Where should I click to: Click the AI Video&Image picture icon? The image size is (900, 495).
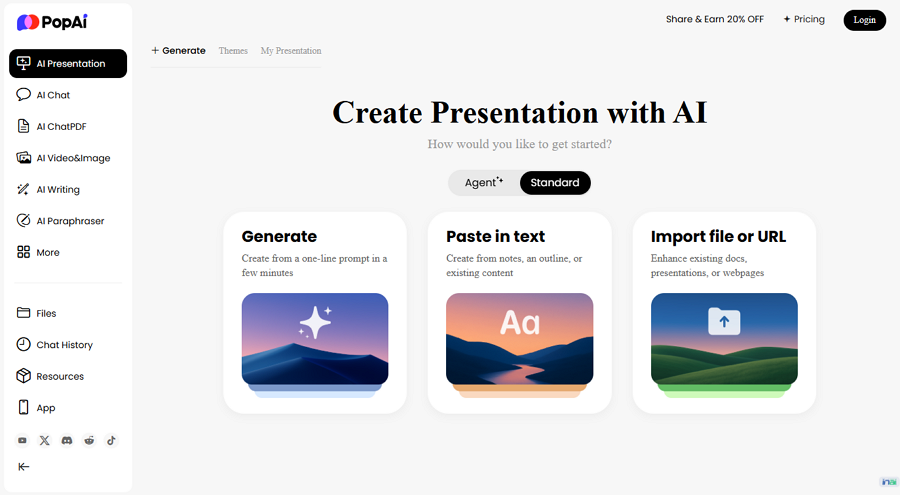(24, 157)
